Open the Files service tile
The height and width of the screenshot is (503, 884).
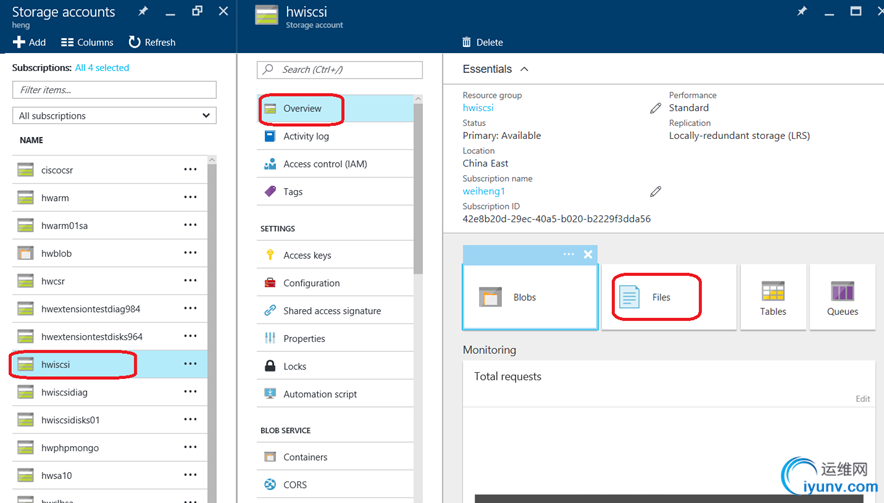pos(669,297)
